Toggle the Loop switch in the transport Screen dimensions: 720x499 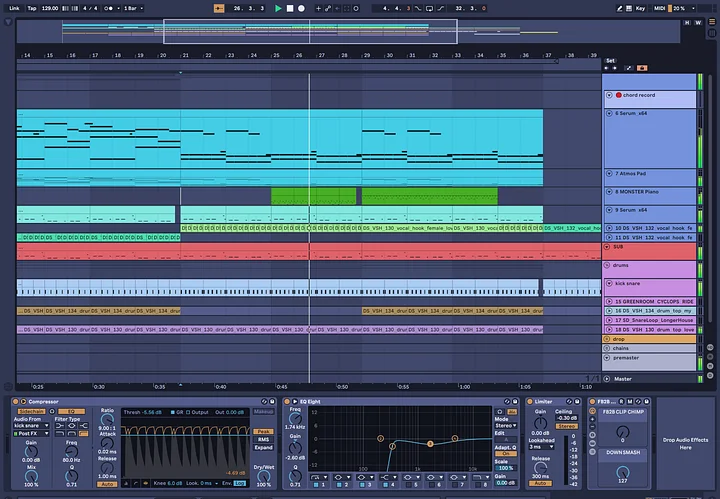click(x=430, y=8)
